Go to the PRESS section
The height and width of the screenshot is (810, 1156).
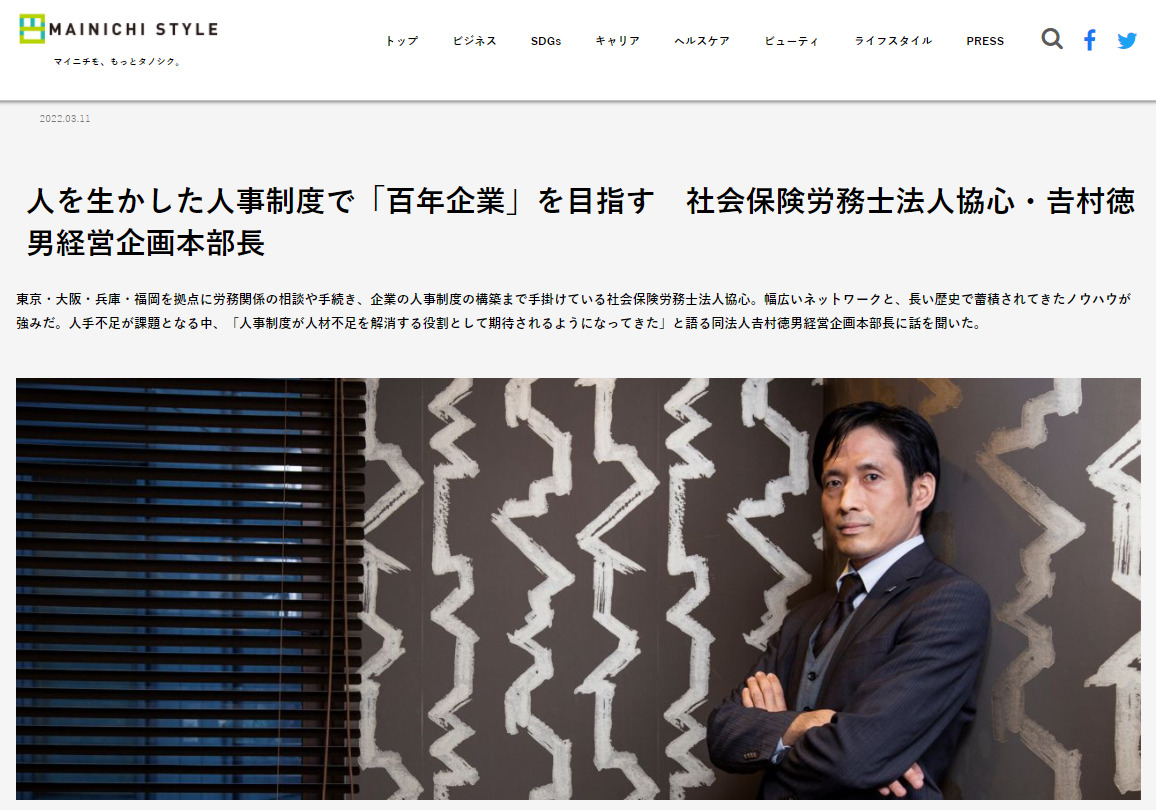coord(985,41)
